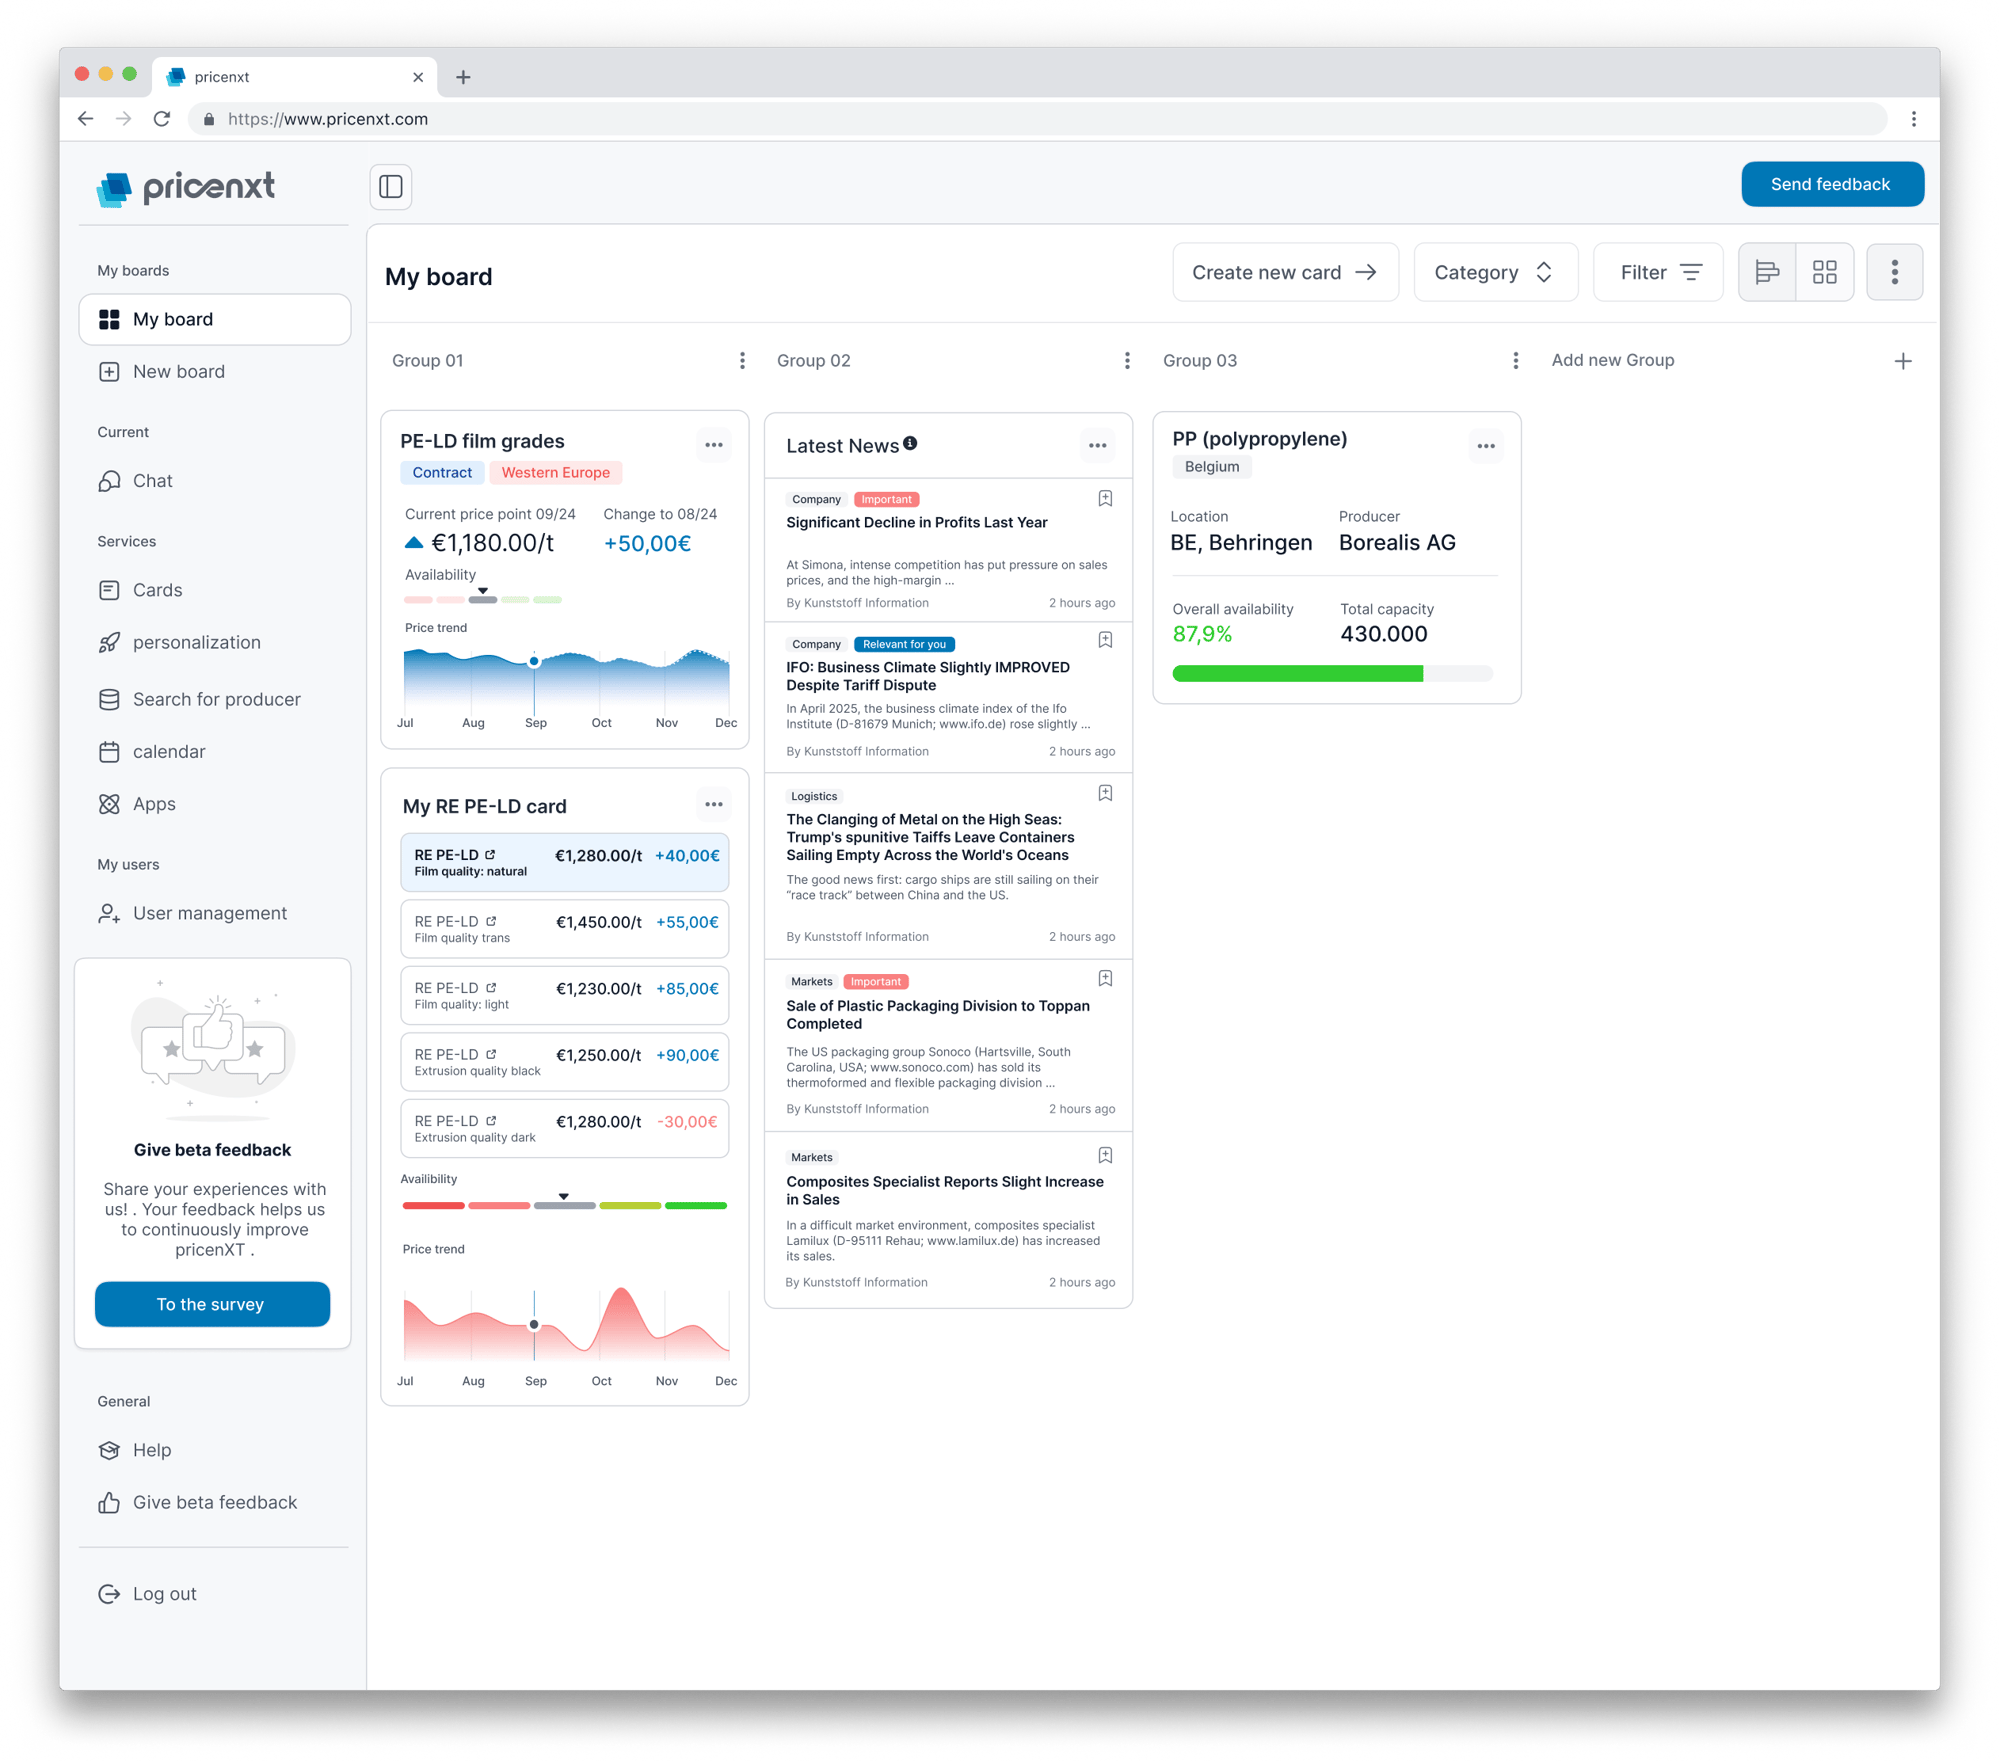Open Search for producer in the sidebar
The width and height of the screenshot is (2000, 1762).
point(216,699)
